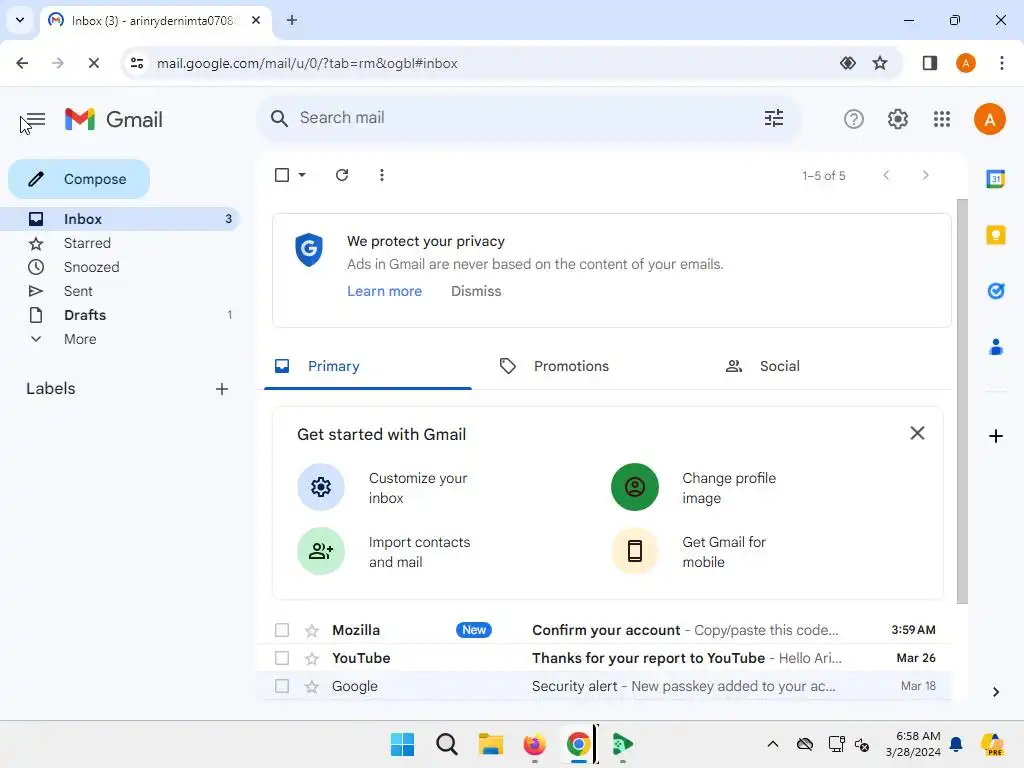Star the Google security alert email
The image size is (1024, 768).
(312, 686)
